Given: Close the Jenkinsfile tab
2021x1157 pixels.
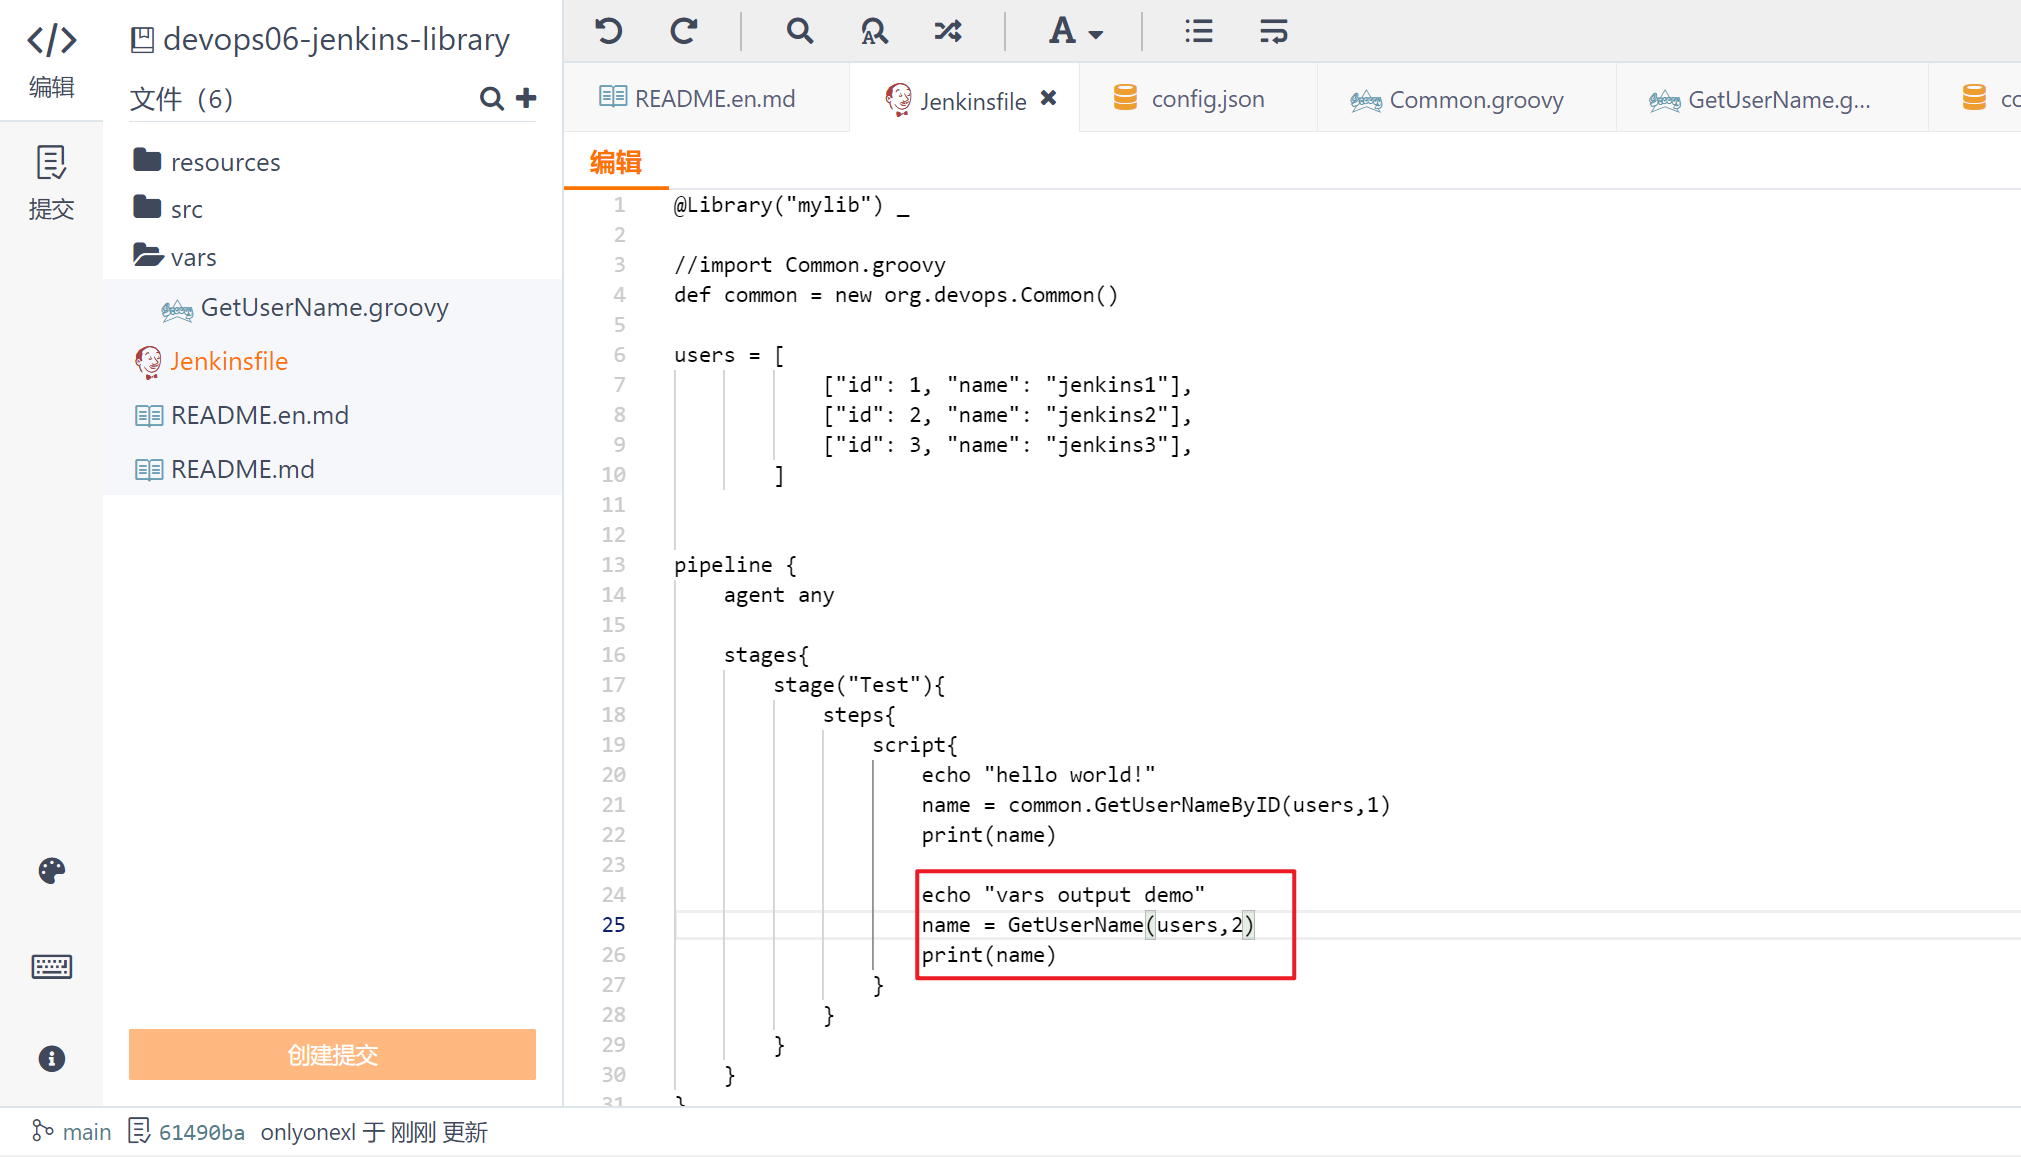Looking at the screenshot, I should pyautogui.click(x=1048, y=98).
